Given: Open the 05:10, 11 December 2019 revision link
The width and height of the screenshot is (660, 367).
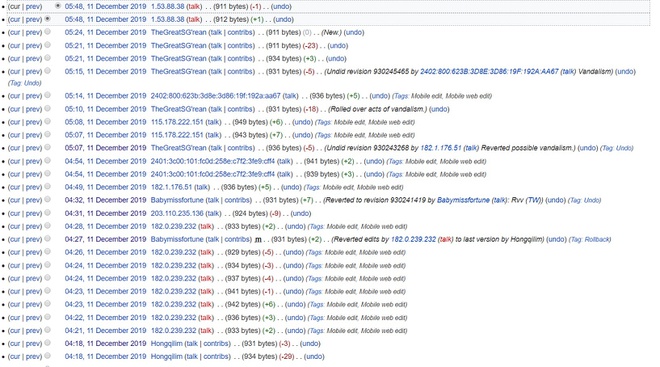Looking at the screenshot, I should (105, 109).
